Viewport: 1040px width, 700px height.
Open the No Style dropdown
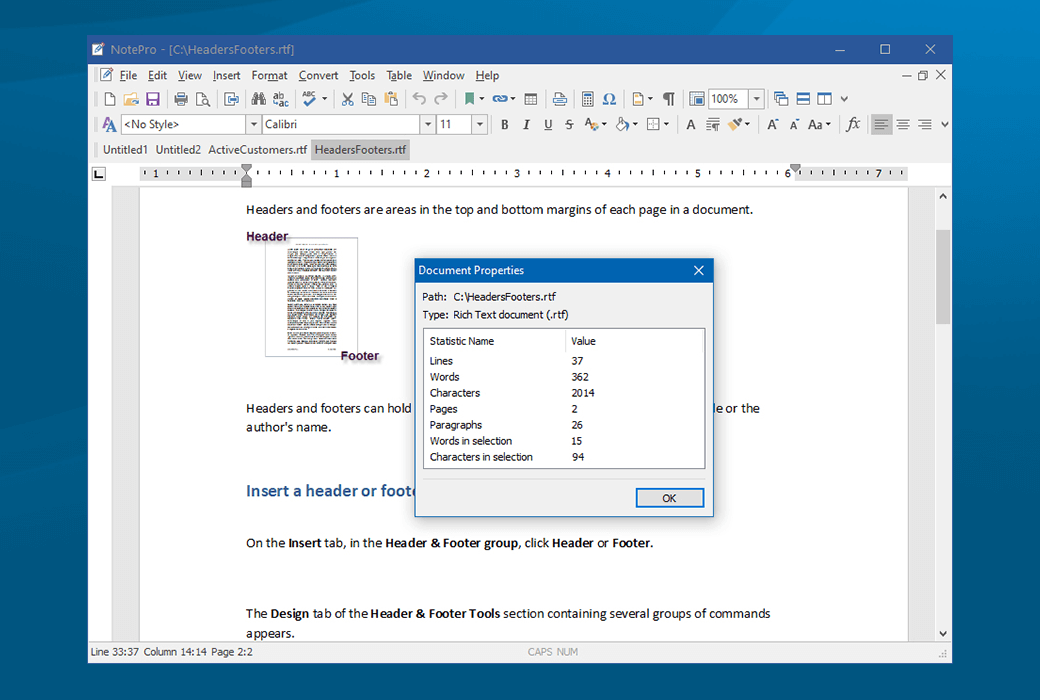253,124
